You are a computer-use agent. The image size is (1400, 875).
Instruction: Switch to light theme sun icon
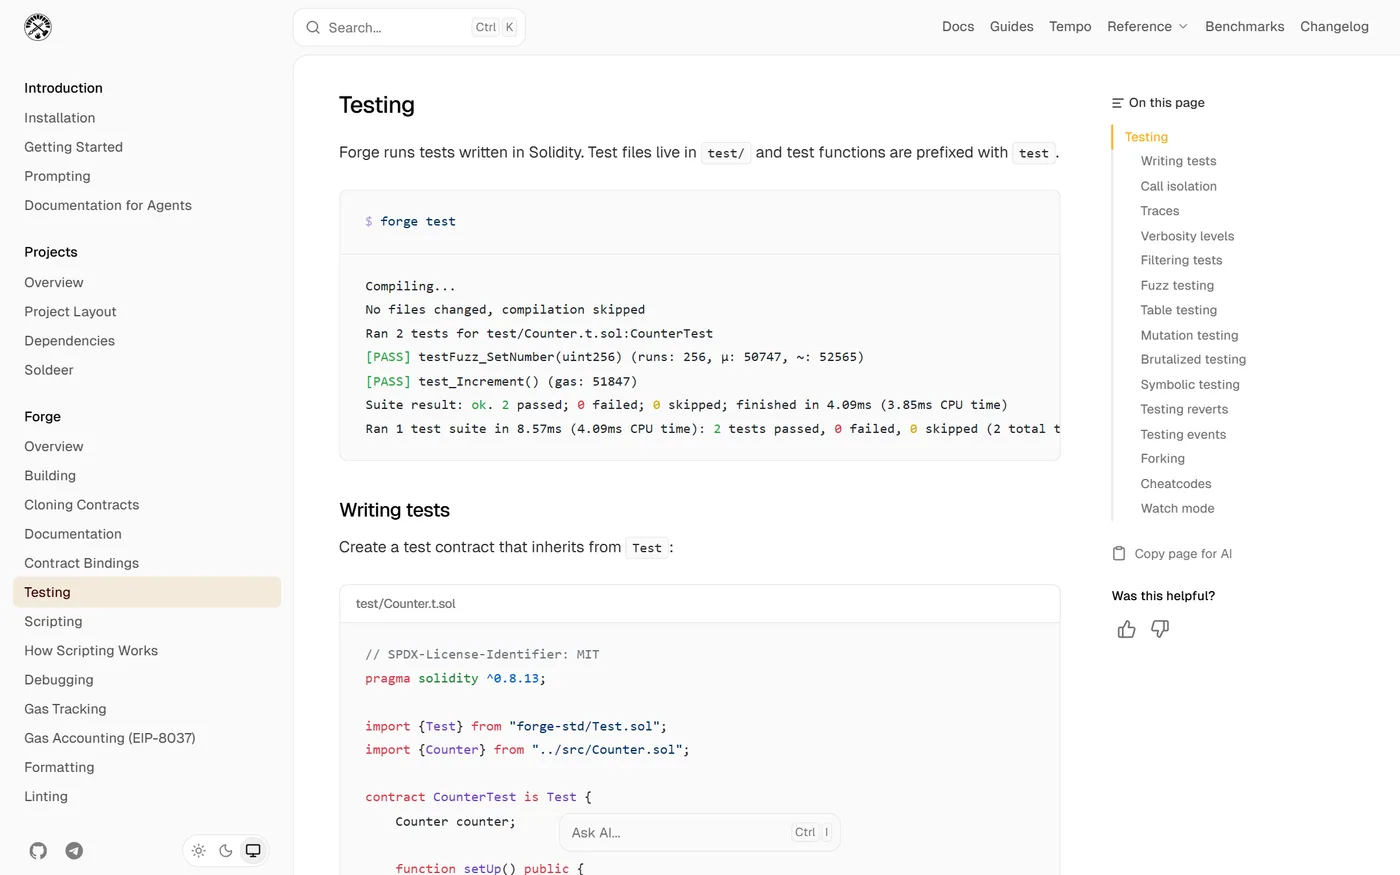pos(199,851)
